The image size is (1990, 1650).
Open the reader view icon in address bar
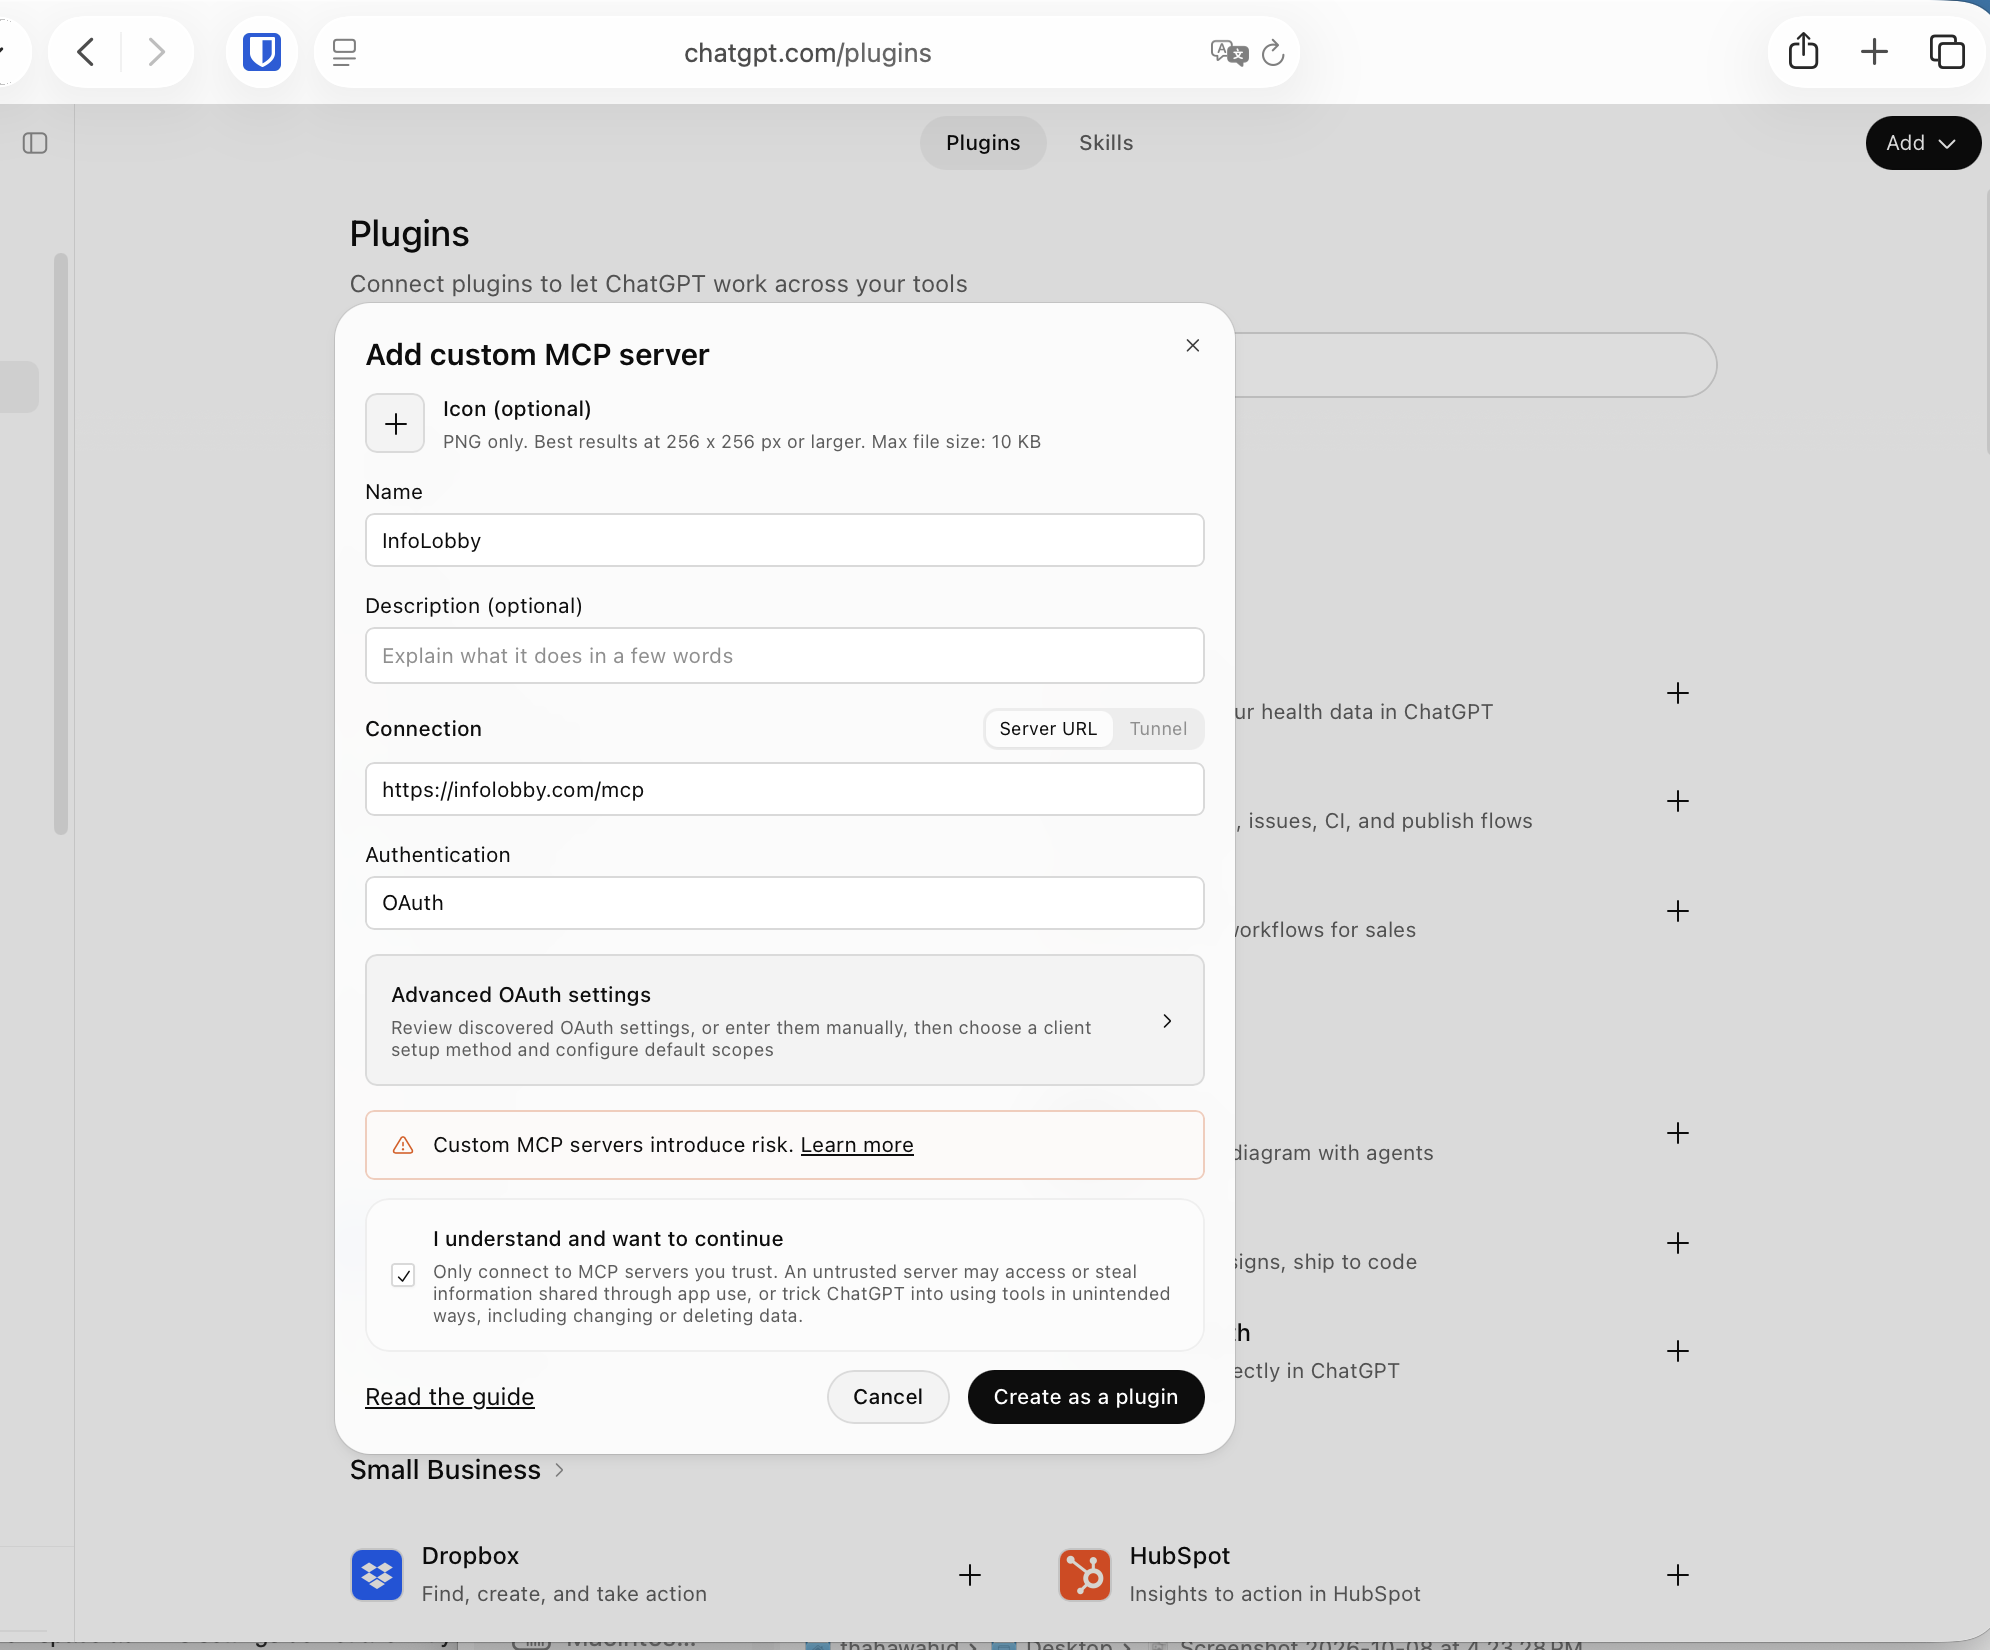point(344,52)
